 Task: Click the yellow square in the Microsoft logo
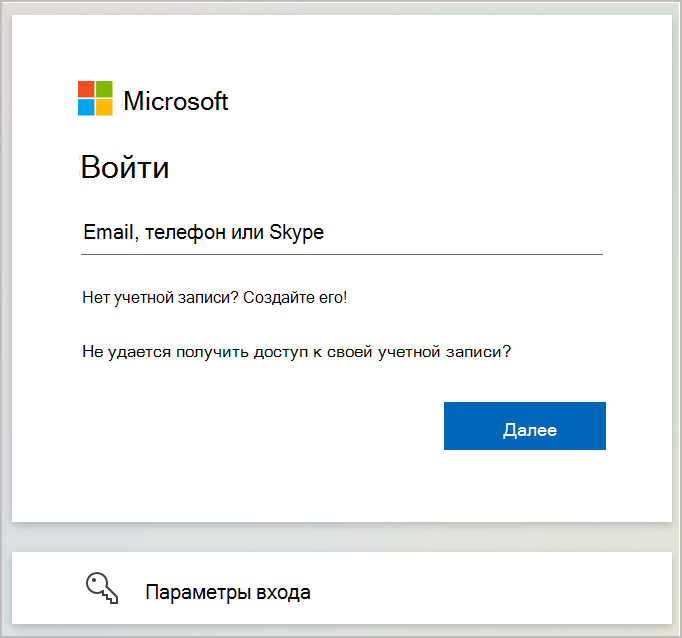[104, 107]
